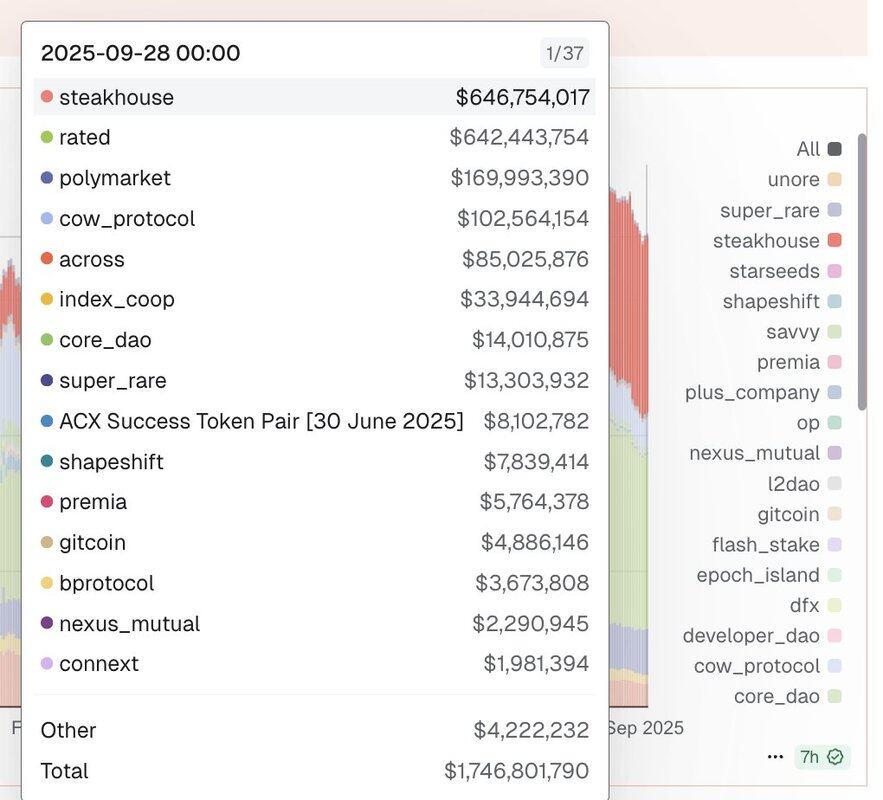Toggle plus_company series in legend
883x800 pixels.
(x=763, y=392)
